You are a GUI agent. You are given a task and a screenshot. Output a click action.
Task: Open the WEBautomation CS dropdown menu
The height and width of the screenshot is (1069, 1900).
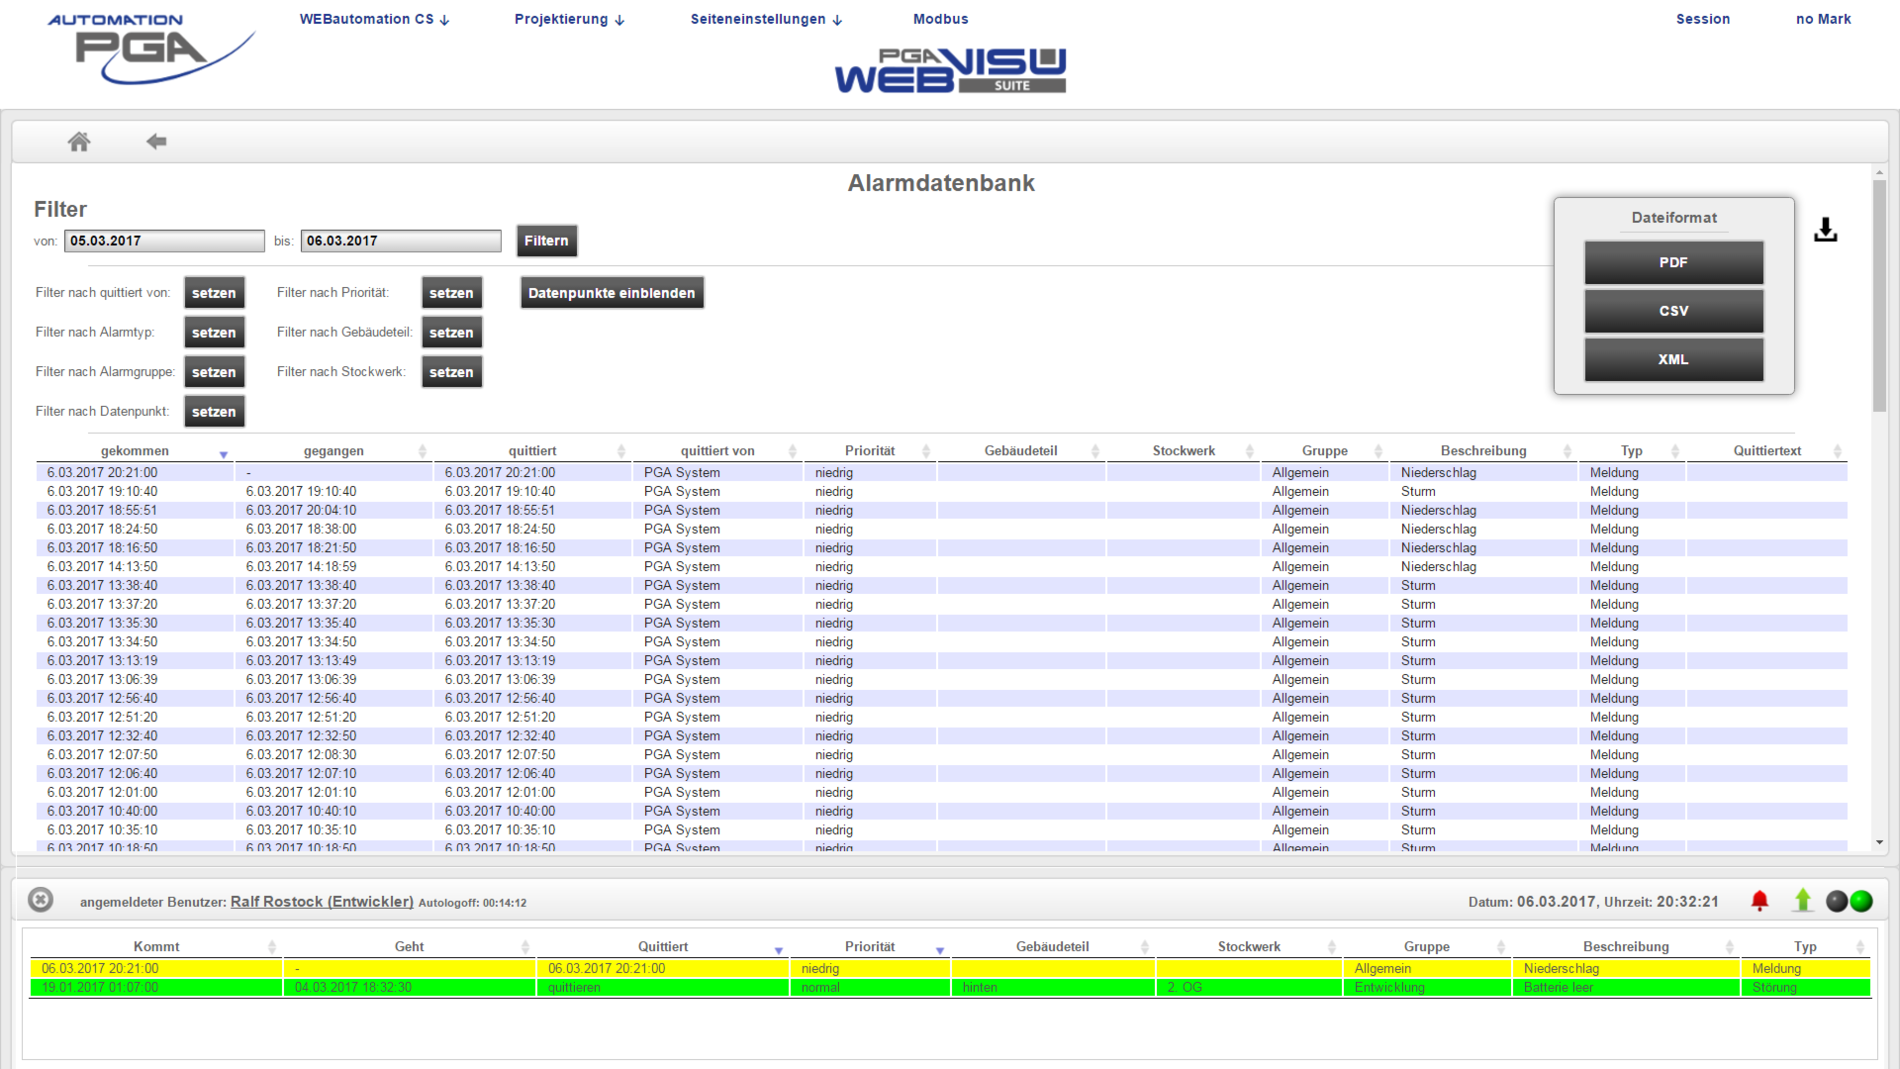tap(374, 19)
